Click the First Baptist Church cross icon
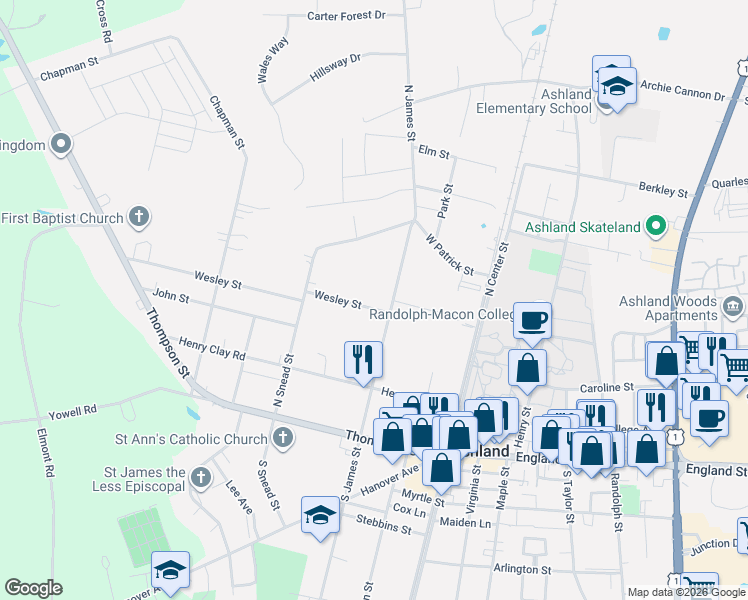Viewport: 748px width, 600px height. [x=139, y=217]
